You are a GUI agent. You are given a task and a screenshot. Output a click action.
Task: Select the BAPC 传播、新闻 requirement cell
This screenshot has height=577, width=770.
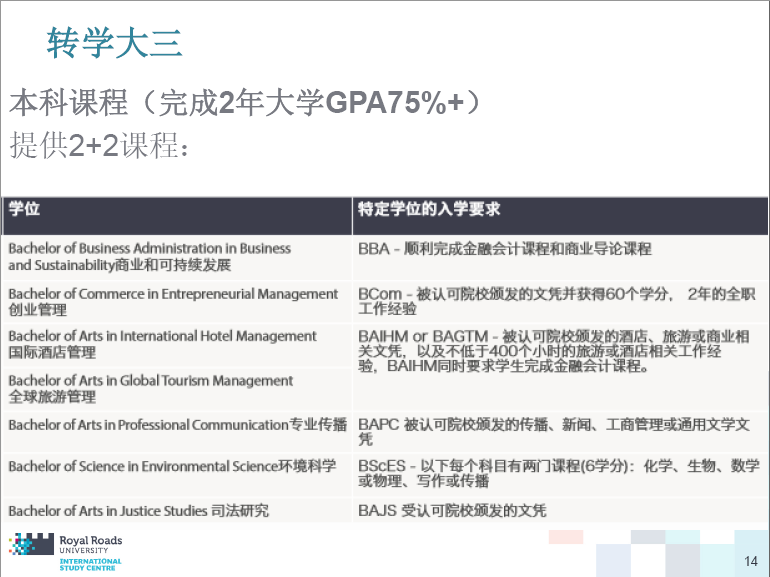click(560, 432)
